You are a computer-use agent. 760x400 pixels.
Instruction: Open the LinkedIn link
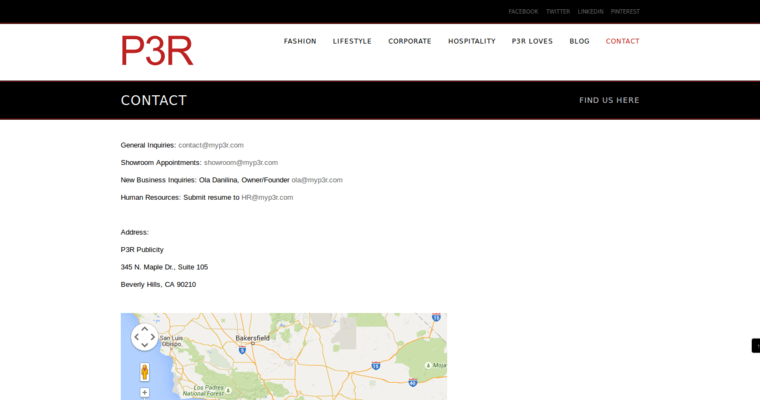[x=590, y=12]
